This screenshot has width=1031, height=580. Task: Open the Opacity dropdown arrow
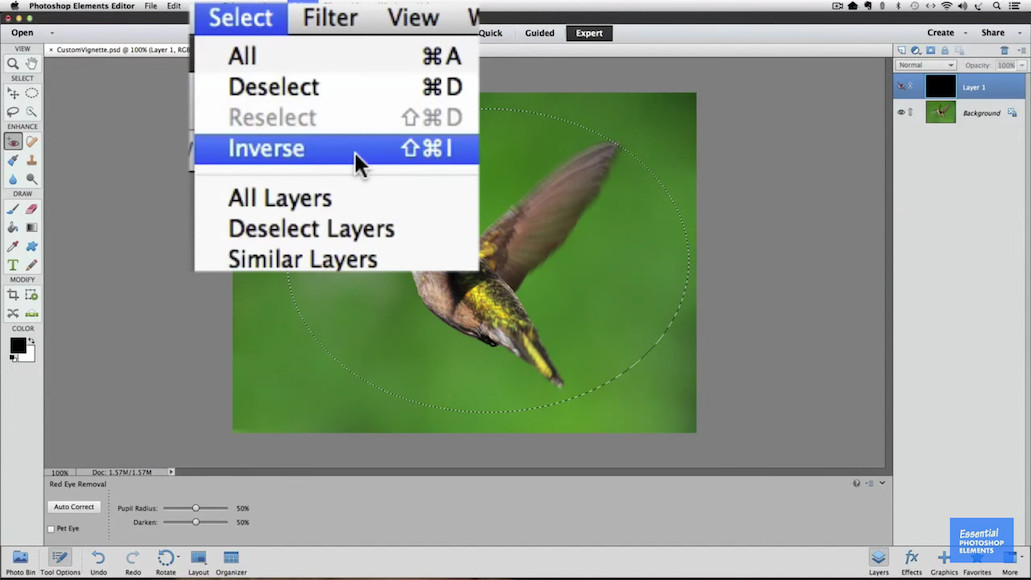click(1021, 66)
